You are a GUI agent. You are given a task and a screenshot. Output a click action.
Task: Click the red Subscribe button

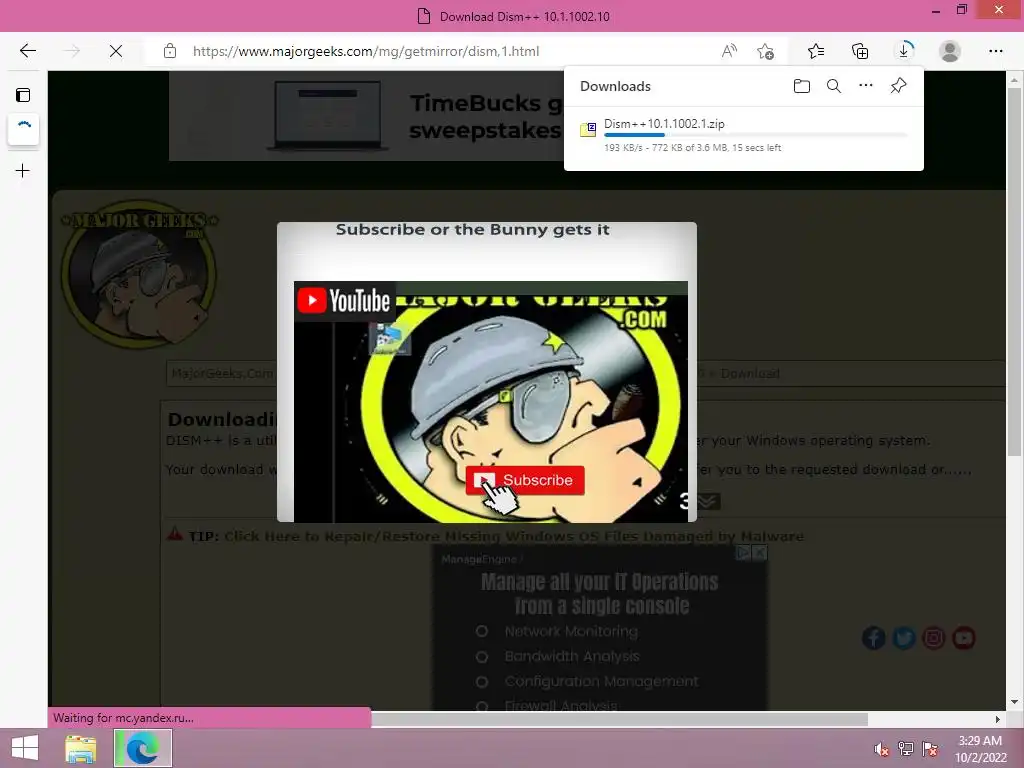point(525,480)
